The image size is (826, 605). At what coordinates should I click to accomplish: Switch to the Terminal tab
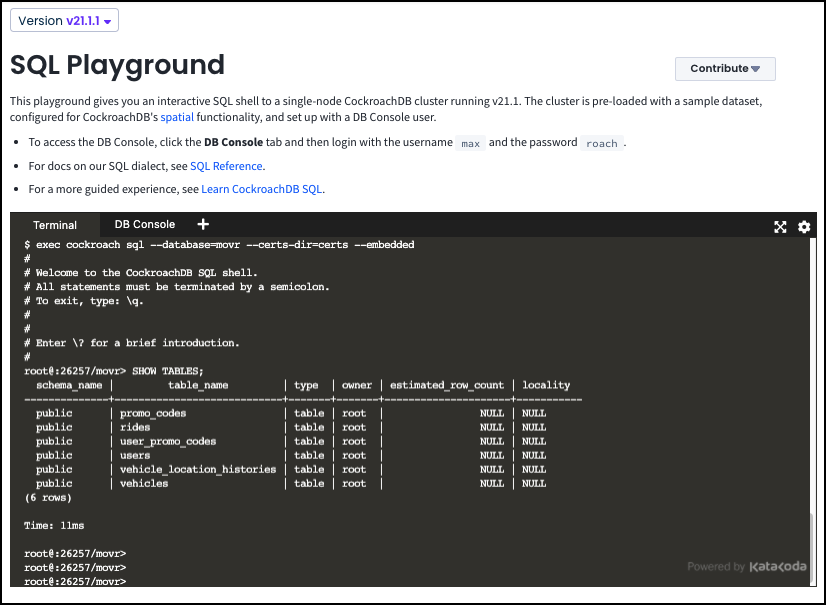(x=55, y=226)
